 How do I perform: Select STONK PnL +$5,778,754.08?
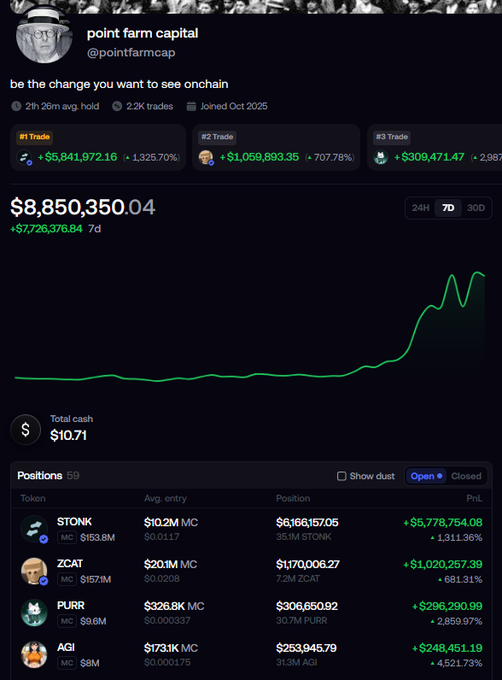click(443, 523)
